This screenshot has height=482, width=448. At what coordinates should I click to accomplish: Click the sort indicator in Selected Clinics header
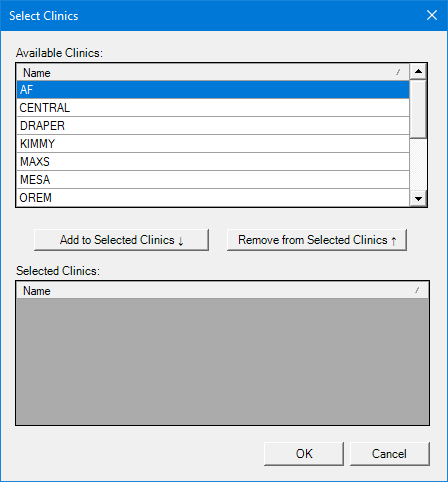click(417, 290)
